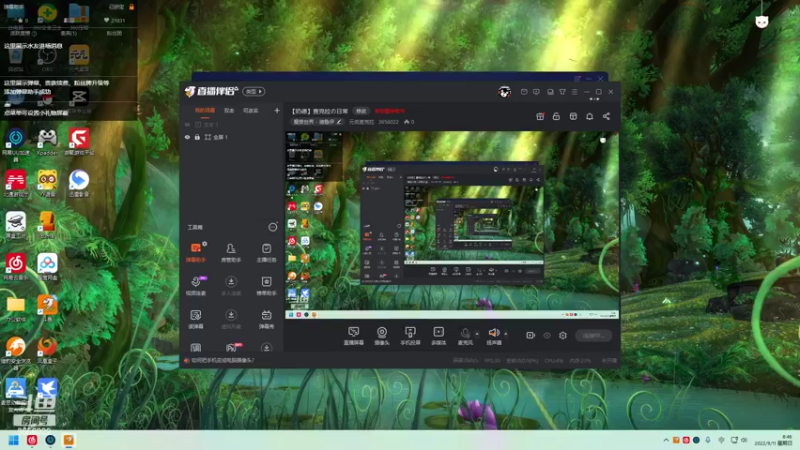Open the 视频连麦 microphone tool
The height and width of the screenshot is (450, 800).
point(195,286)
